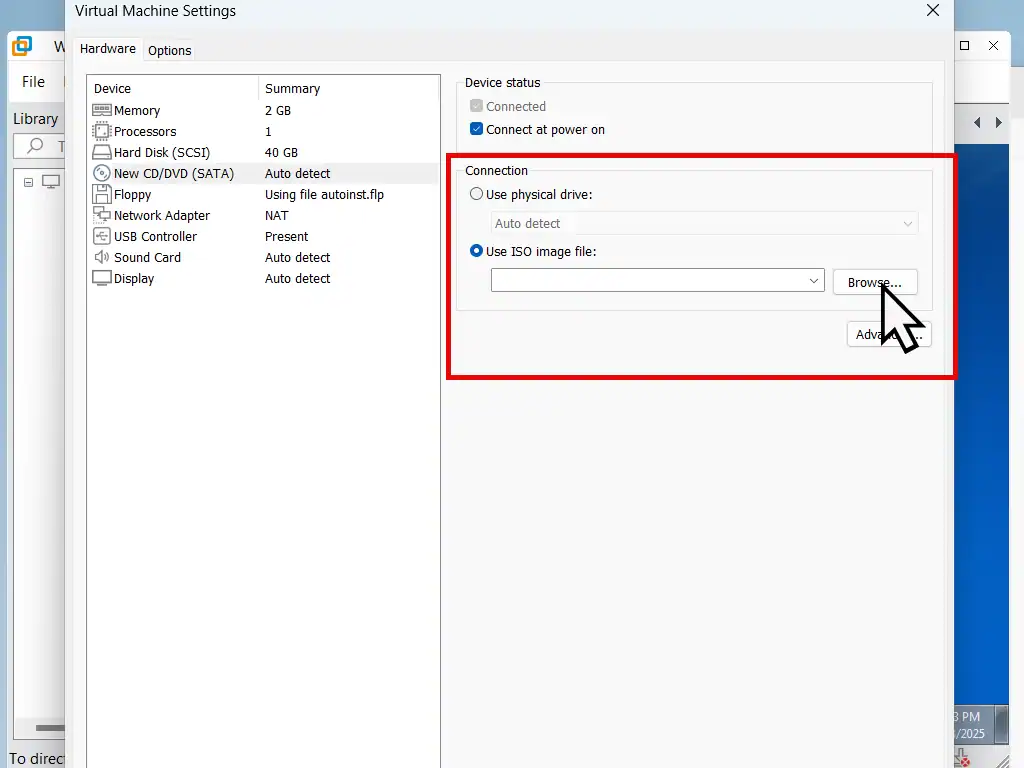Open the File menu in VMware
This screenshot has width=1024, height=768.
(33, 82)
